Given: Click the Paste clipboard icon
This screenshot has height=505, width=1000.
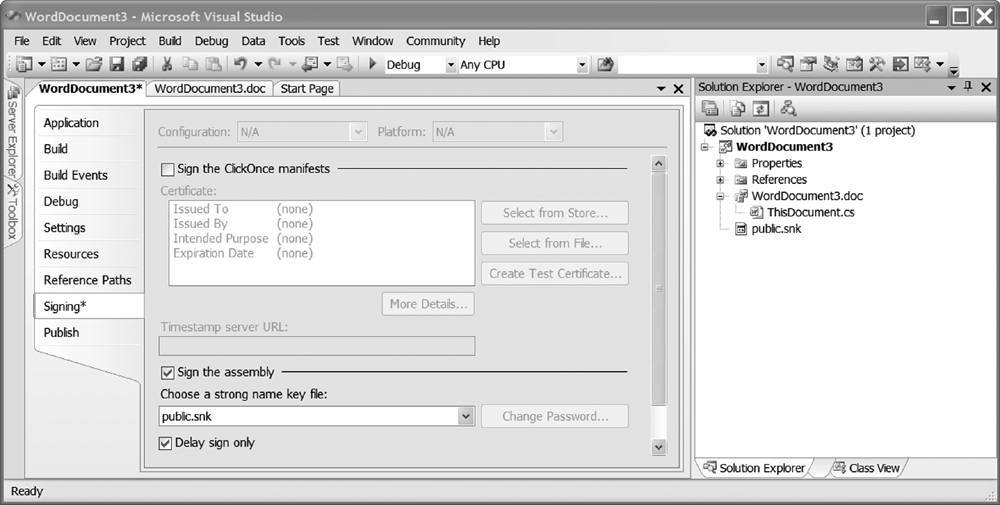Looking at the screenshot, I should pos(213,64).
